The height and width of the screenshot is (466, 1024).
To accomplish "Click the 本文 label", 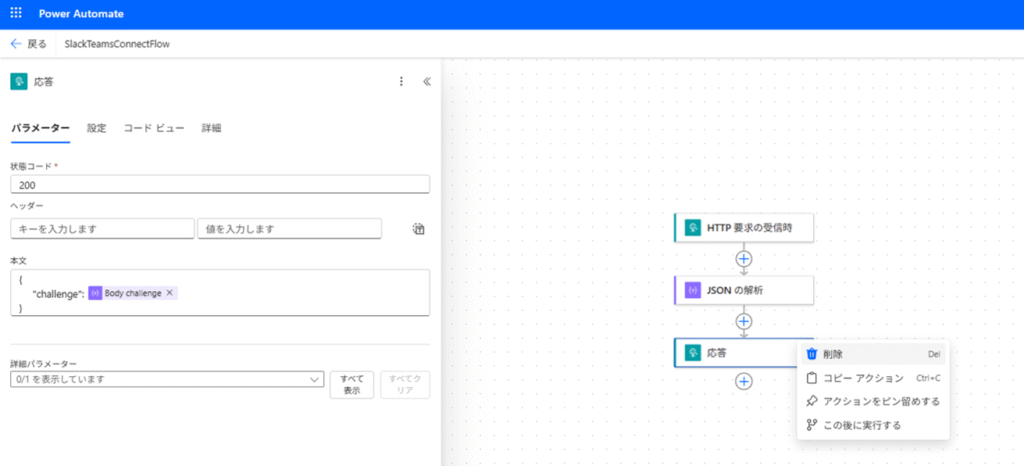I will pyautogui.click(x=18, y=260).
